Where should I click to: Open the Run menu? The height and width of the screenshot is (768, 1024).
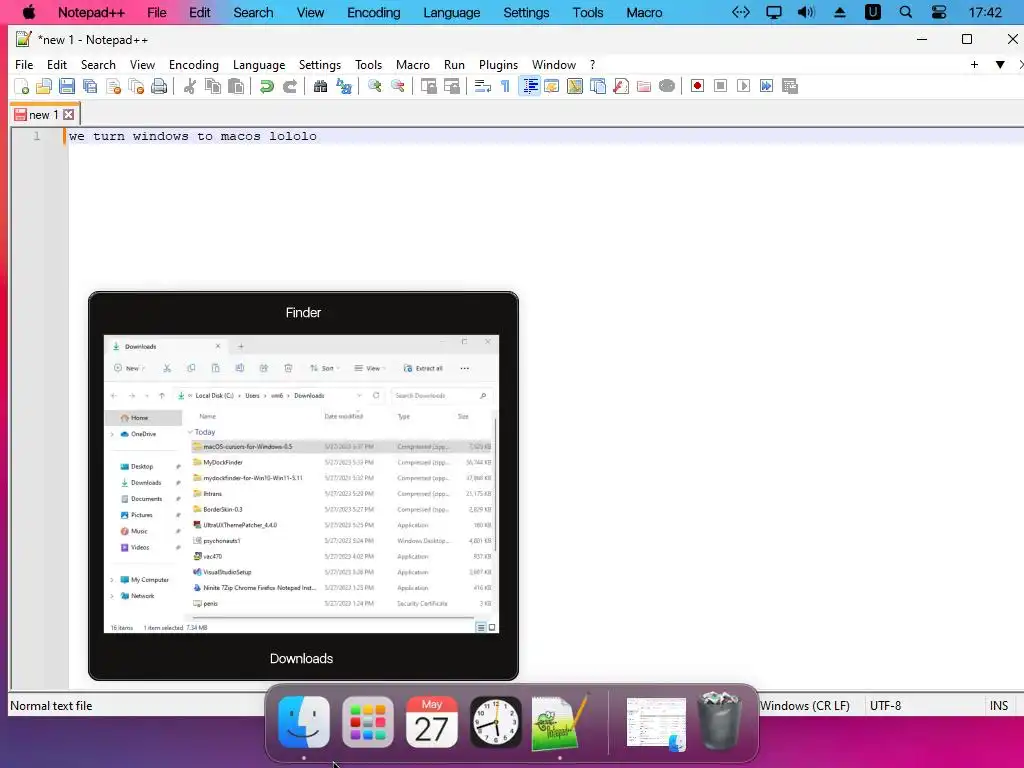coord(455,65)
